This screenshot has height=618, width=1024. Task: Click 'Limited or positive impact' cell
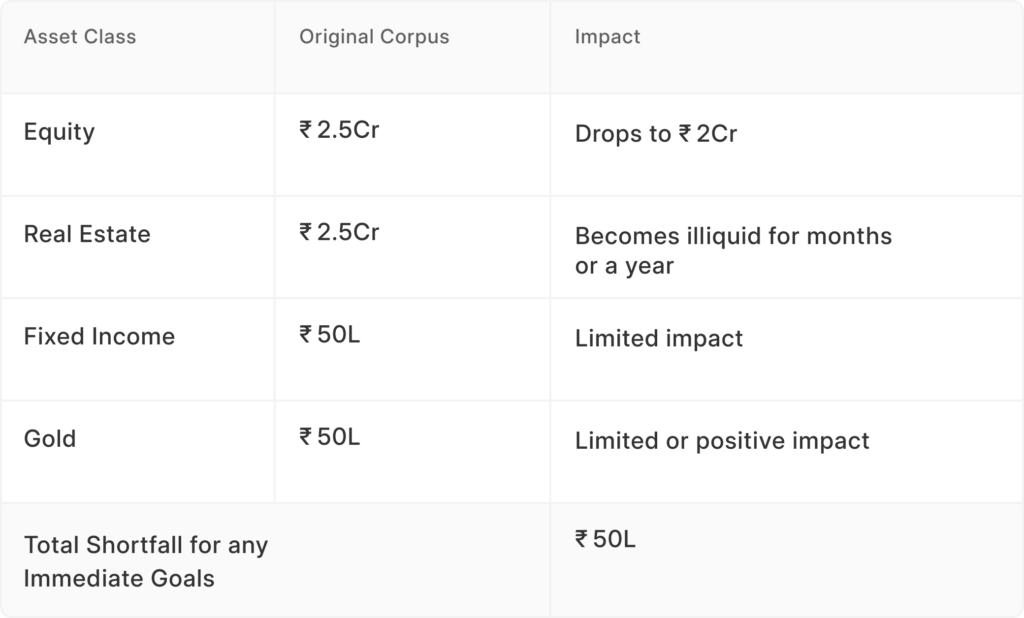(722, 441)
